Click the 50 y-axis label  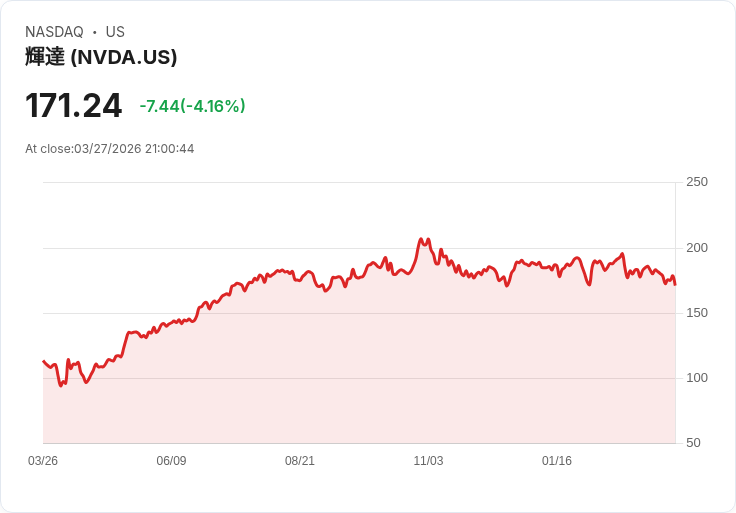693,443
